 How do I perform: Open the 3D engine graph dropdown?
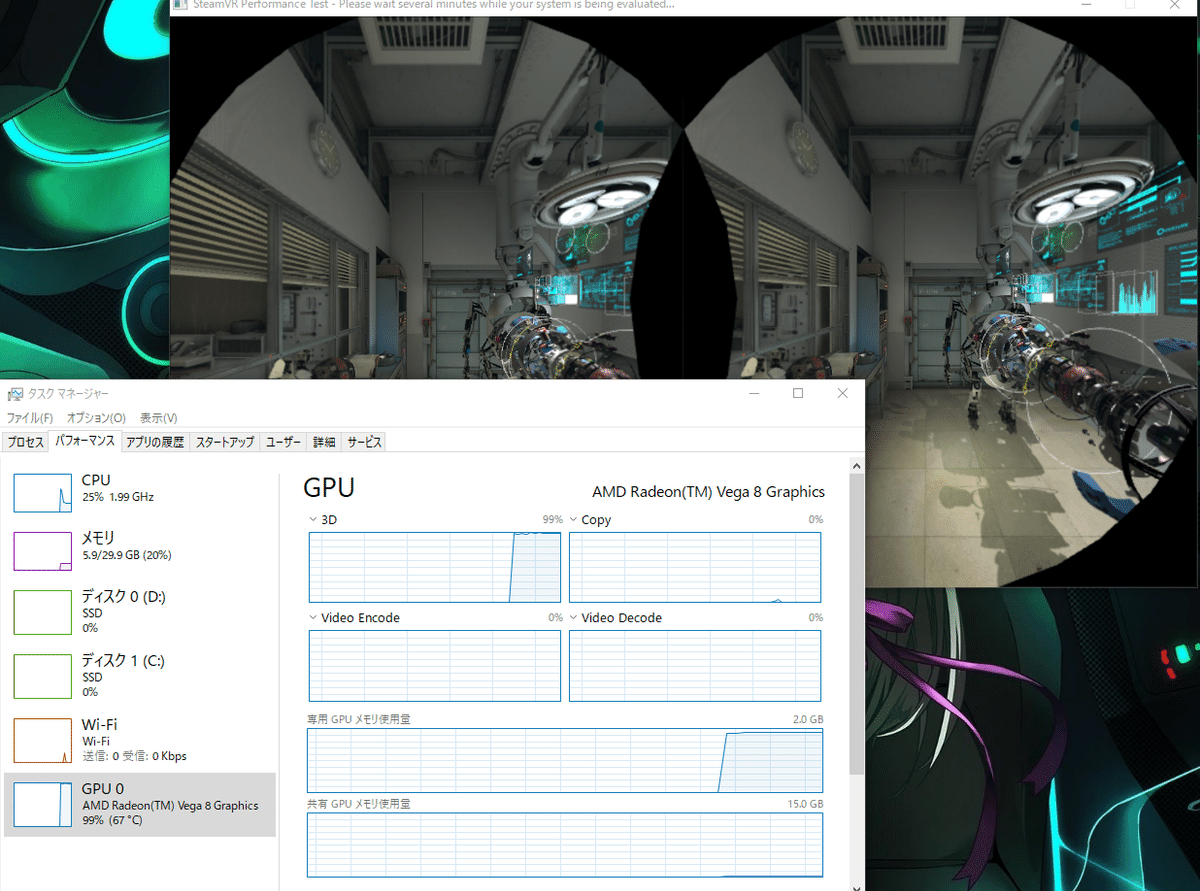click(314, 519)
